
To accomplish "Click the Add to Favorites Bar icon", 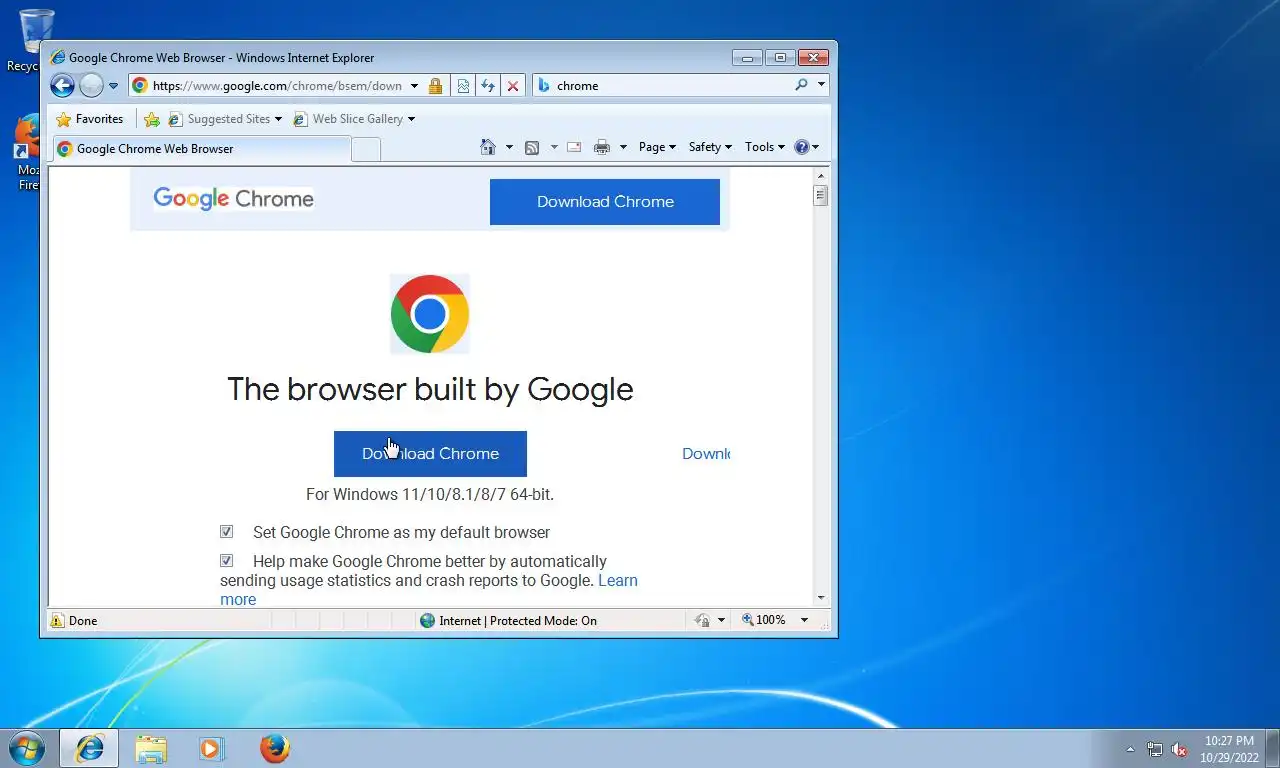I will click(x=152, y=119).
